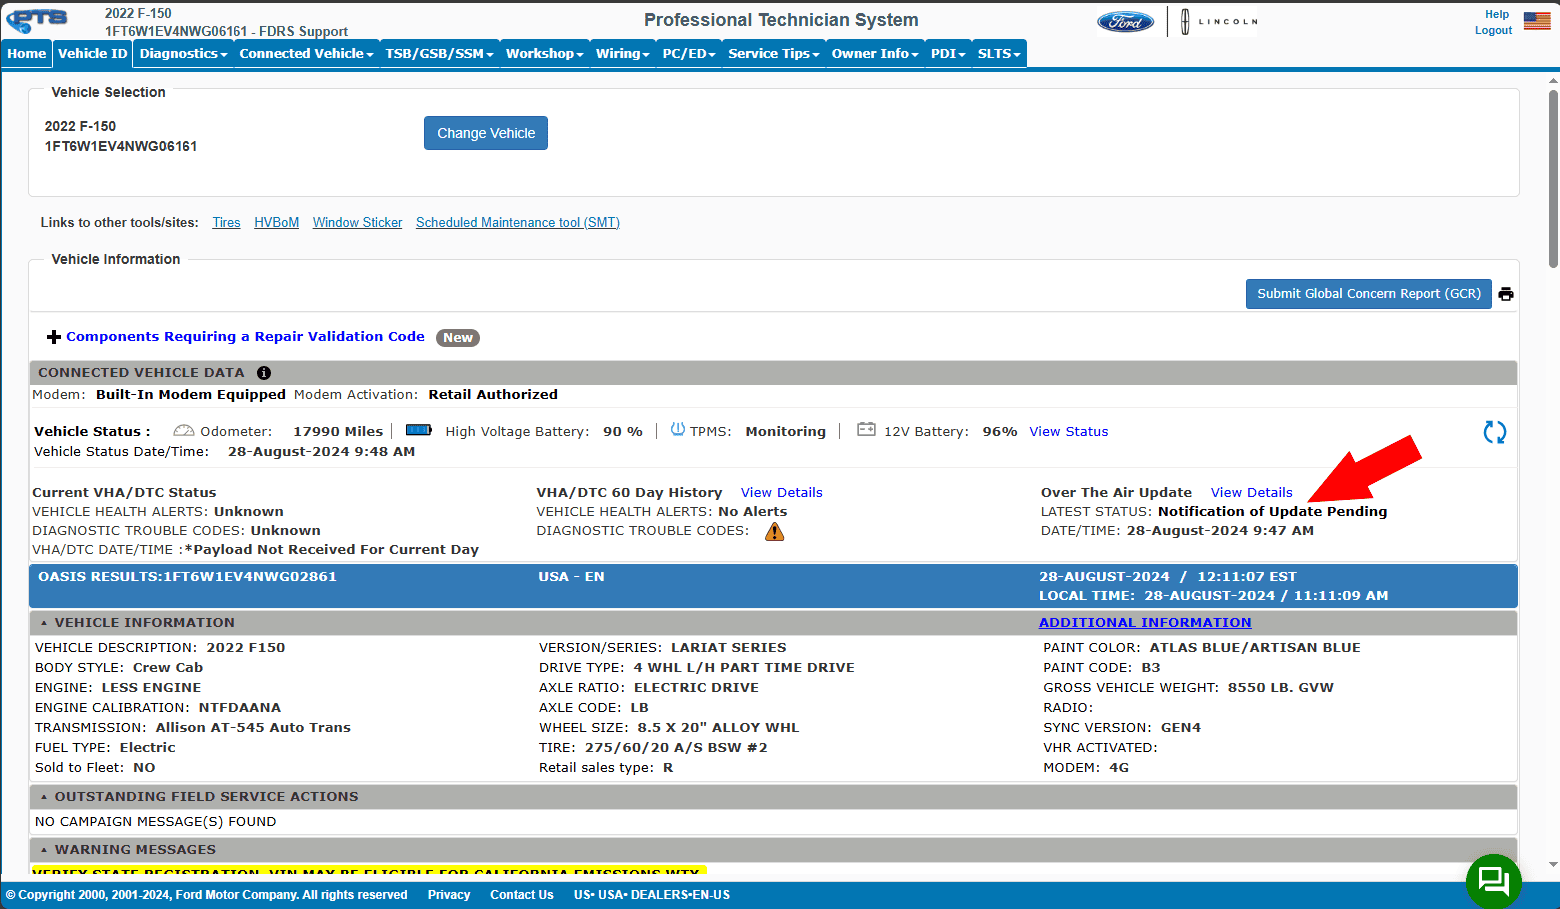Click the Connected Vehicle Data info icon
Image resolution: width=1560 pixels, height=909 pixels.
coord(264,373)
